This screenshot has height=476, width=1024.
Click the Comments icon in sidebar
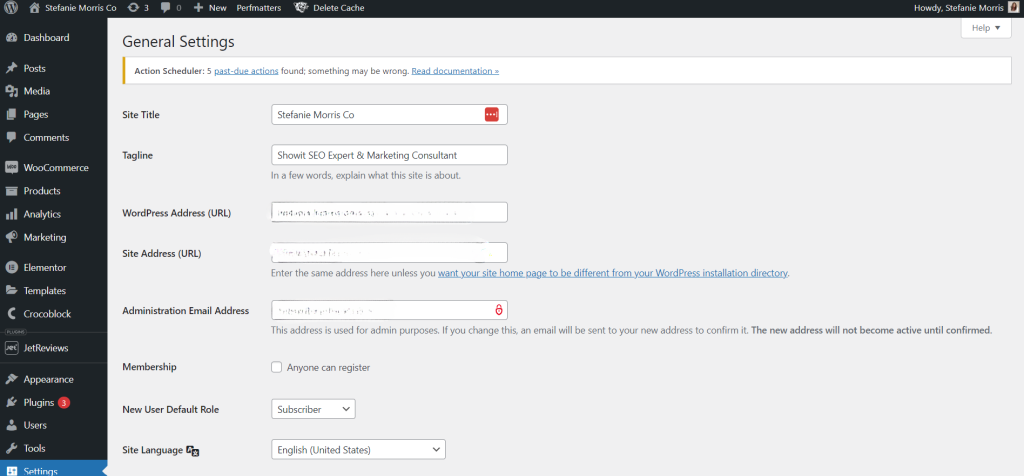point(11,138)
